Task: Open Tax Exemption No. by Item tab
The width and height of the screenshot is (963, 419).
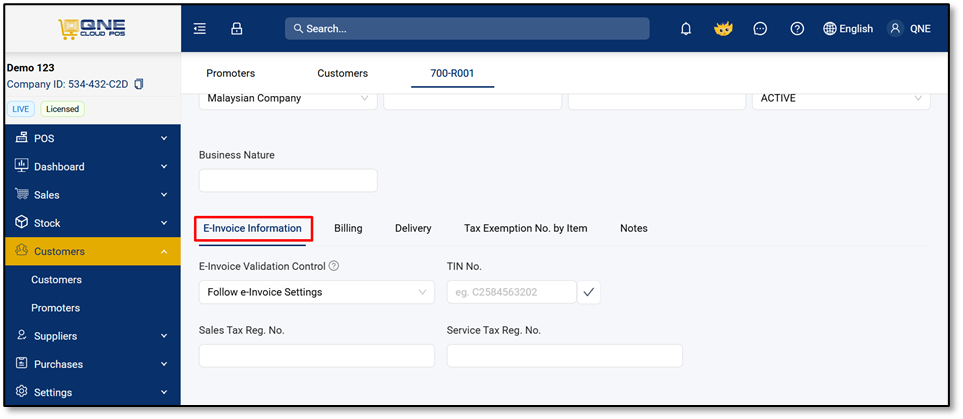Action: [526, 228]
